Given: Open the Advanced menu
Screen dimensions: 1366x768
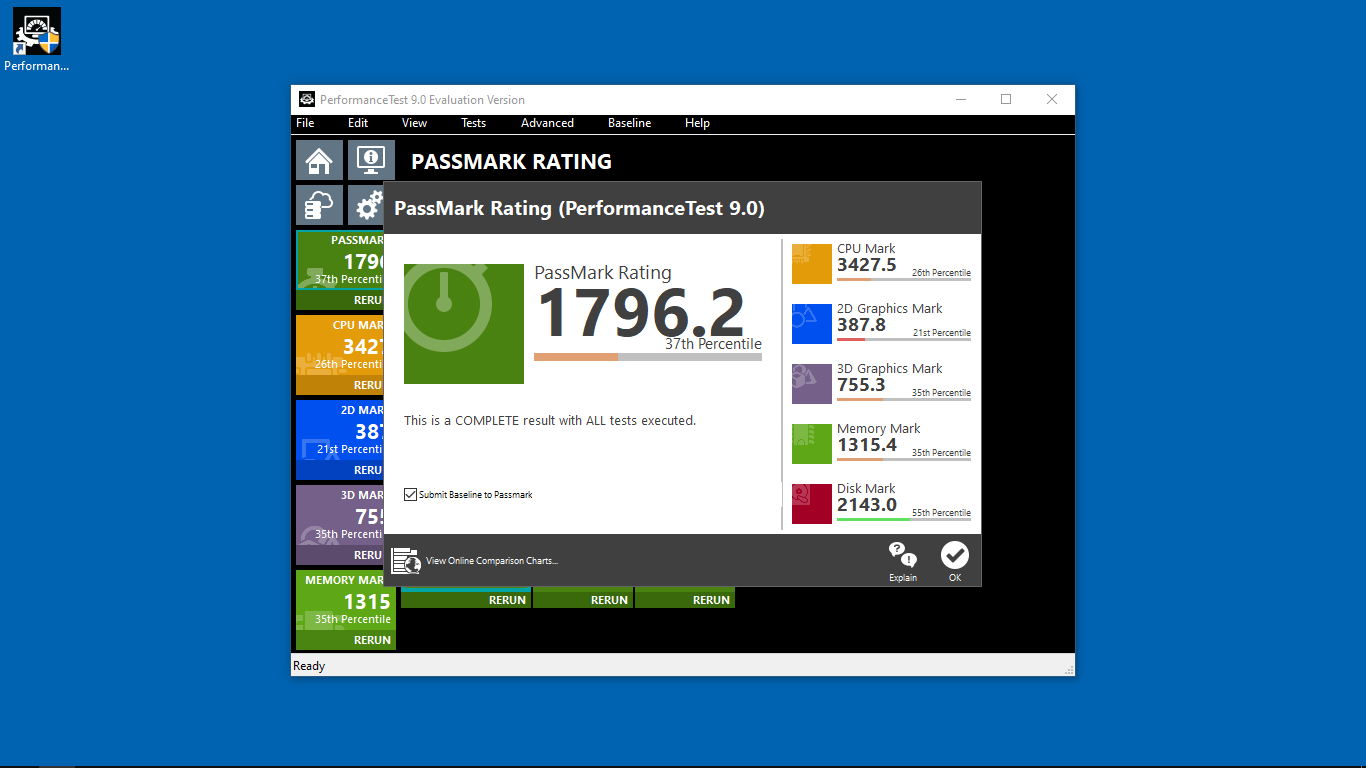Looking at the screenshot, I should coord(547,123).
